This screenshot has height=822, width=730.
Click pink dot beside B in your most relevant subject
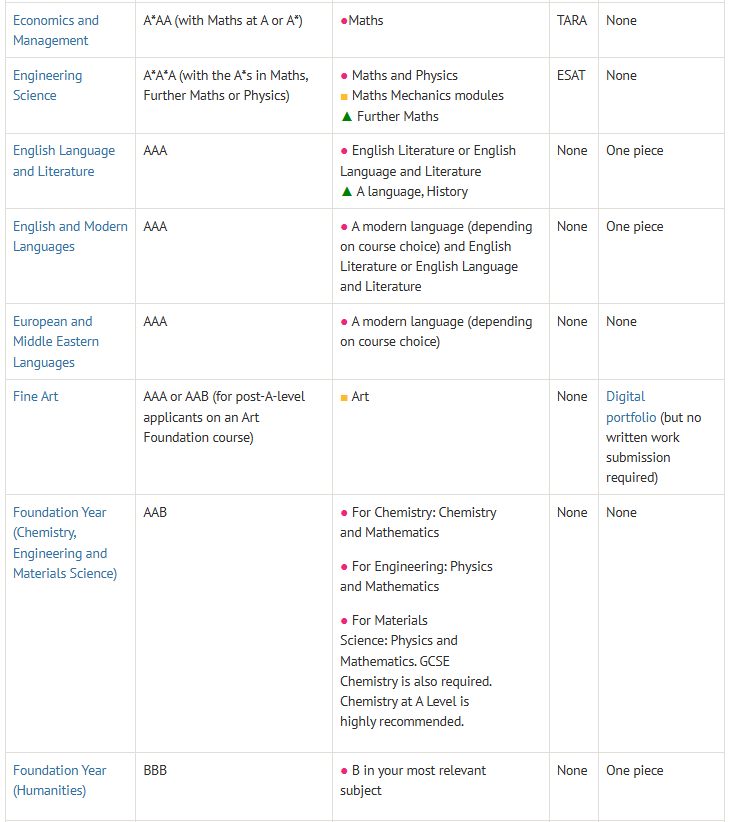click(344, 771)
